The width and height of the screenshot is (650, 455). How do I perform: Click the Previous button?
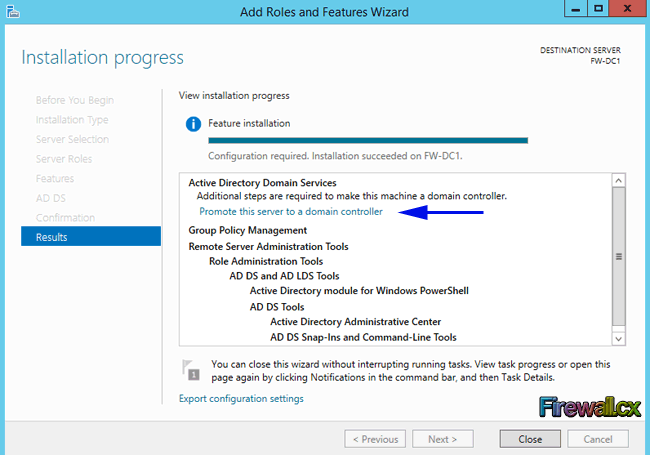pyautogui.click(x=375, y=439)
